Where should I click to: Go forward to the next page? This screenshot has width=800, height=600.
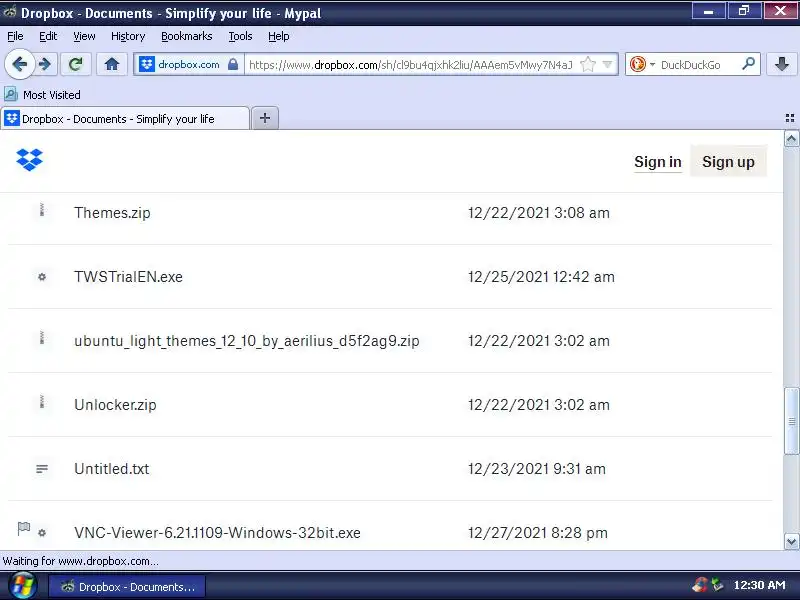(x=46, y=64)
